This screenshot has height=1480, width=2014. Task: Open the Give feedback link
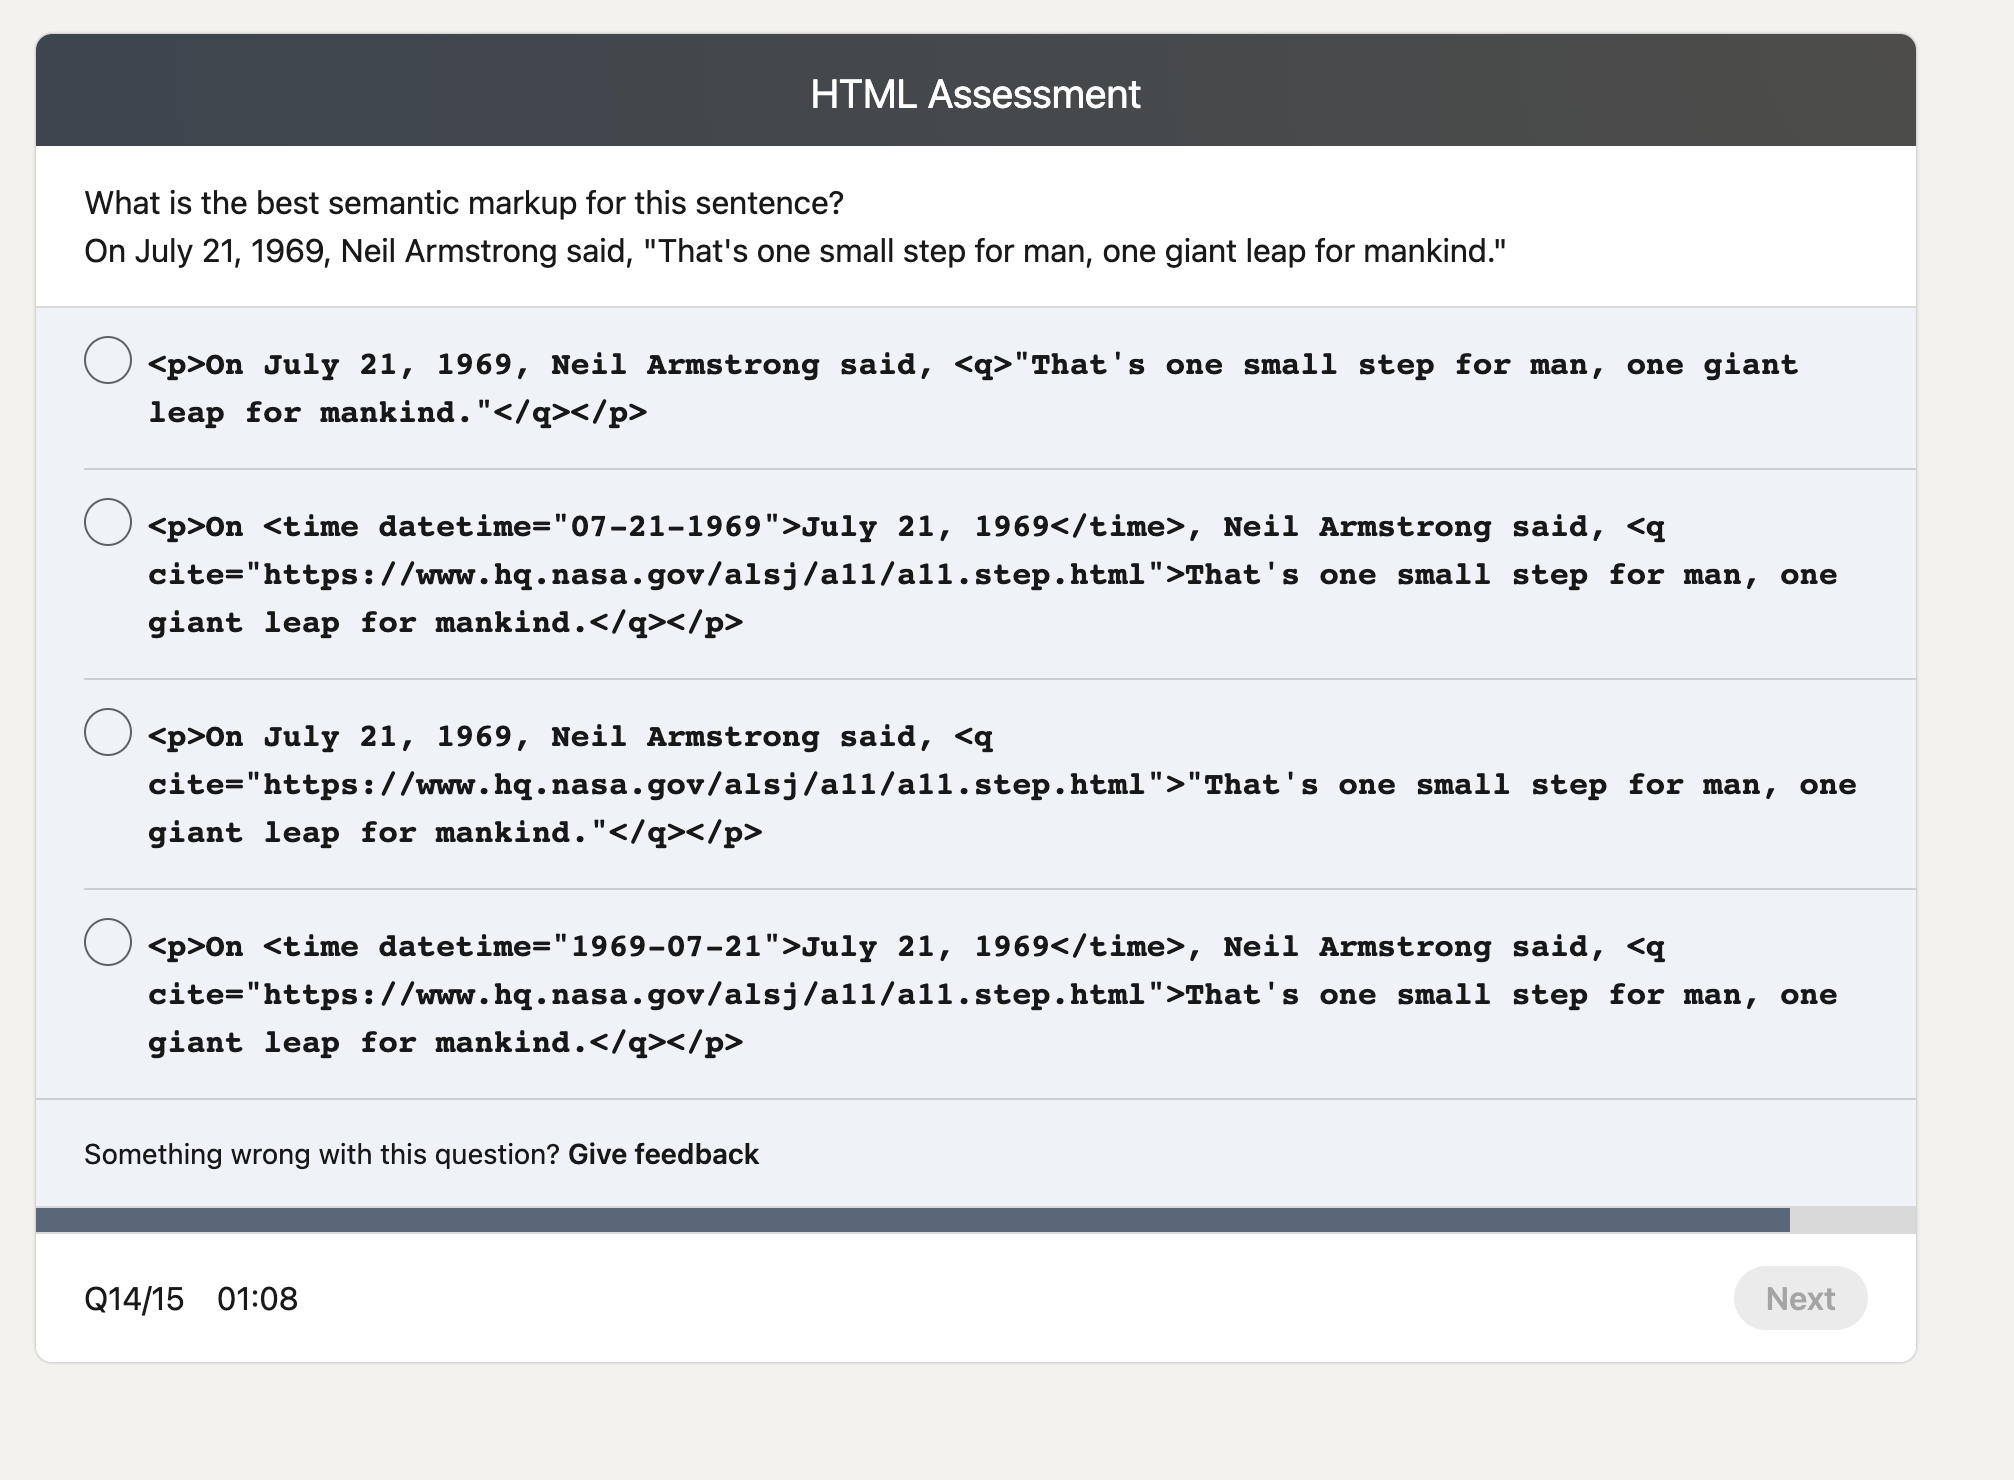coord(663,1153)
